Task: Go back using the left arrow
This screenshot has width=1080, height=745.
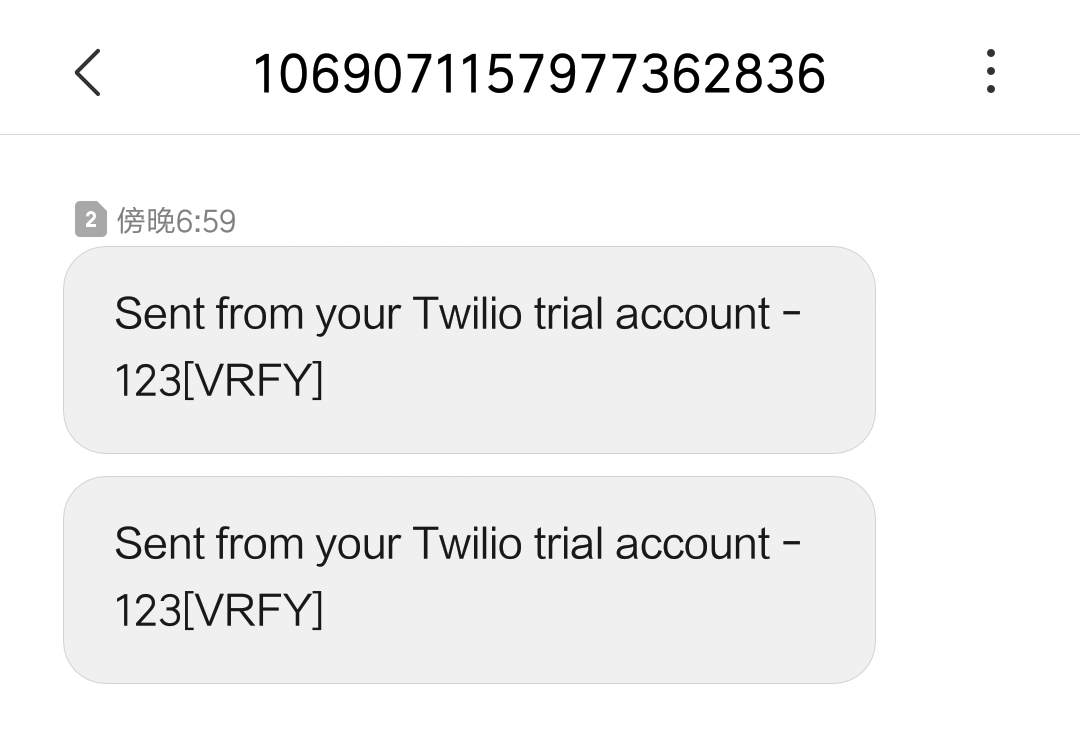Action: click(x=87, y=72)
